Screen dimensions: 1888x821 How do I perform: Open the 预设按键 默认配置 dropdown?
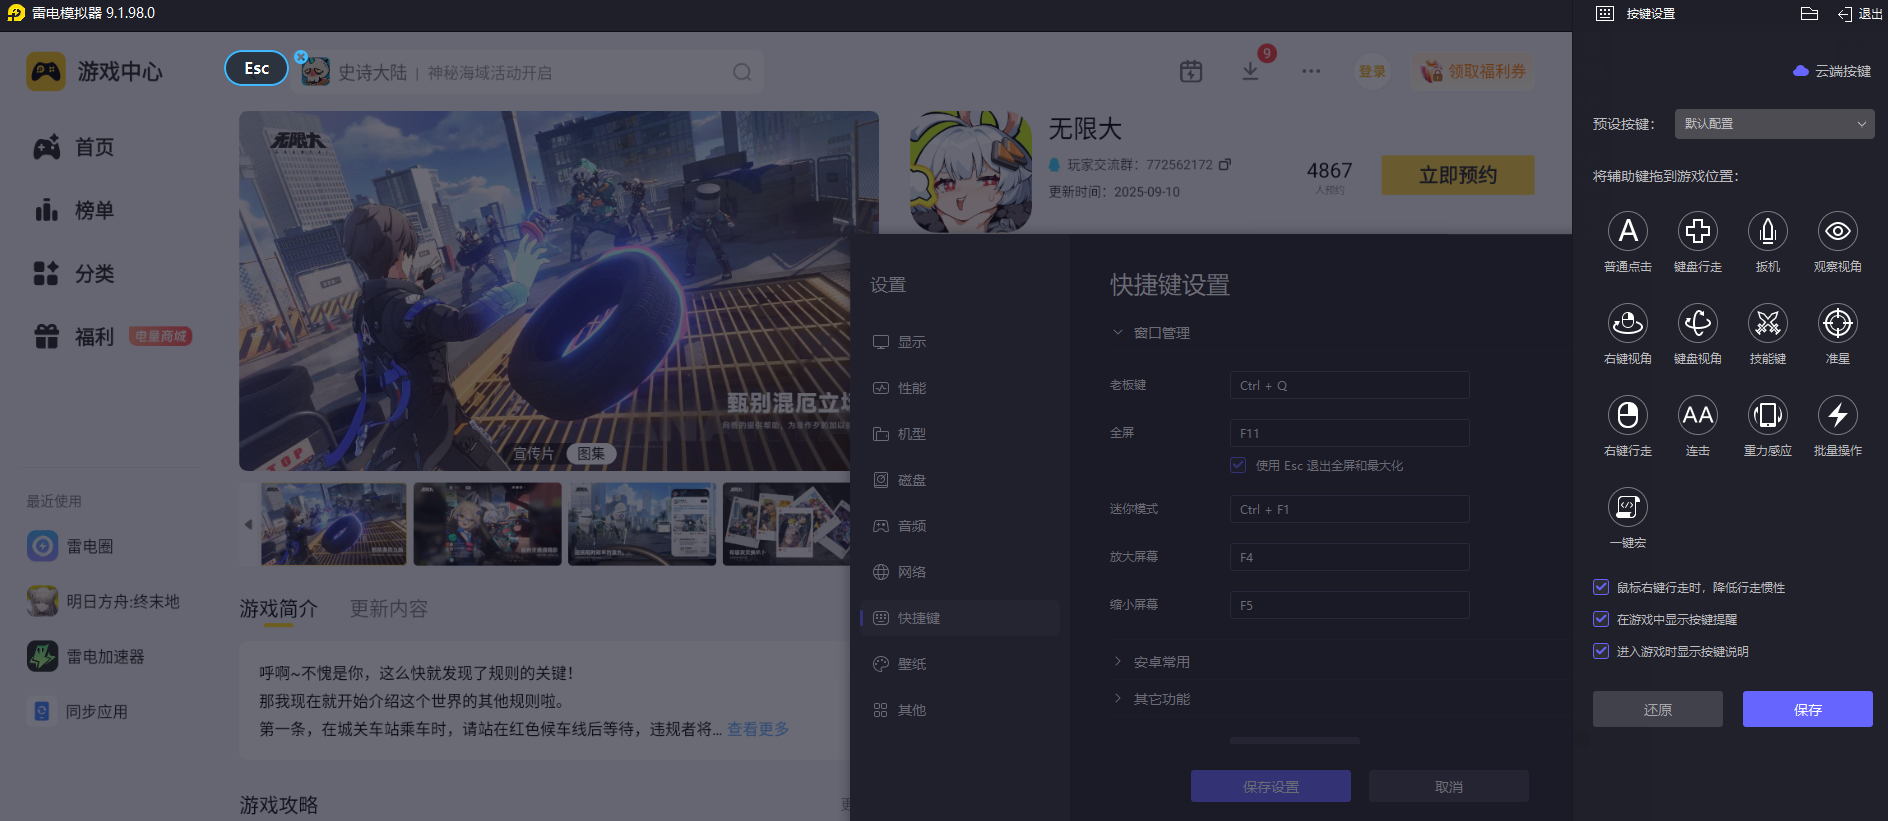pos(1774,124)
